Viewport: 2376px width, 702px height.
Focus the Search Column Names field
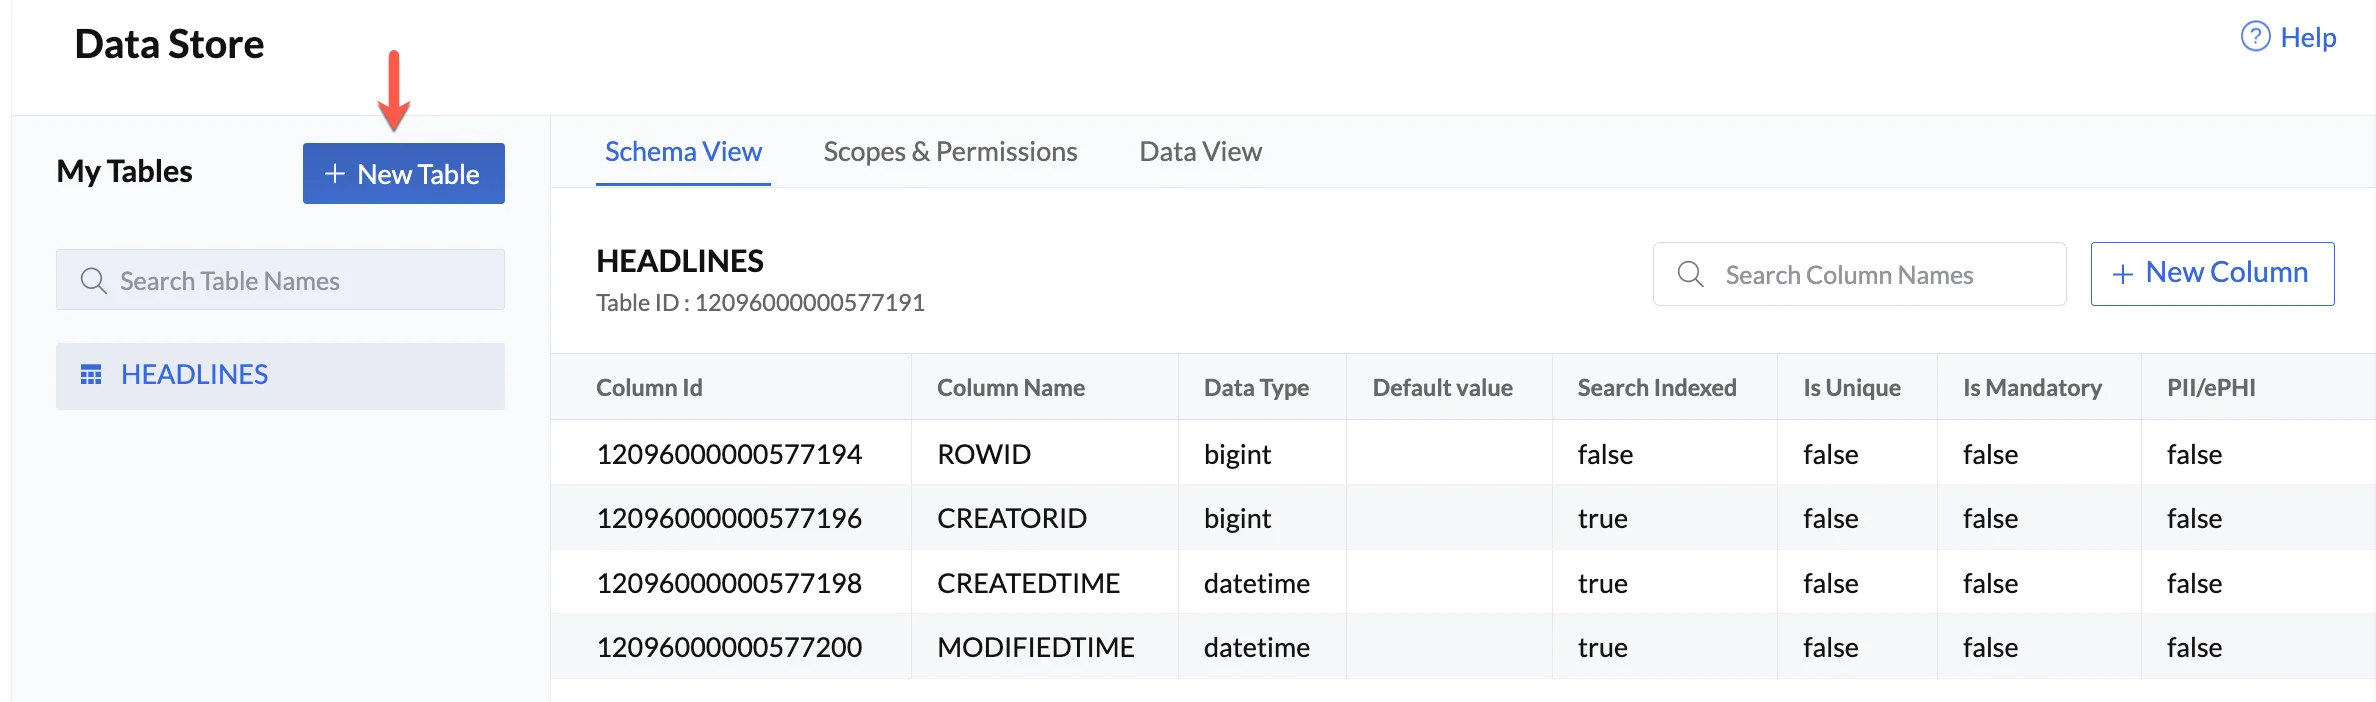point(1880,275)
